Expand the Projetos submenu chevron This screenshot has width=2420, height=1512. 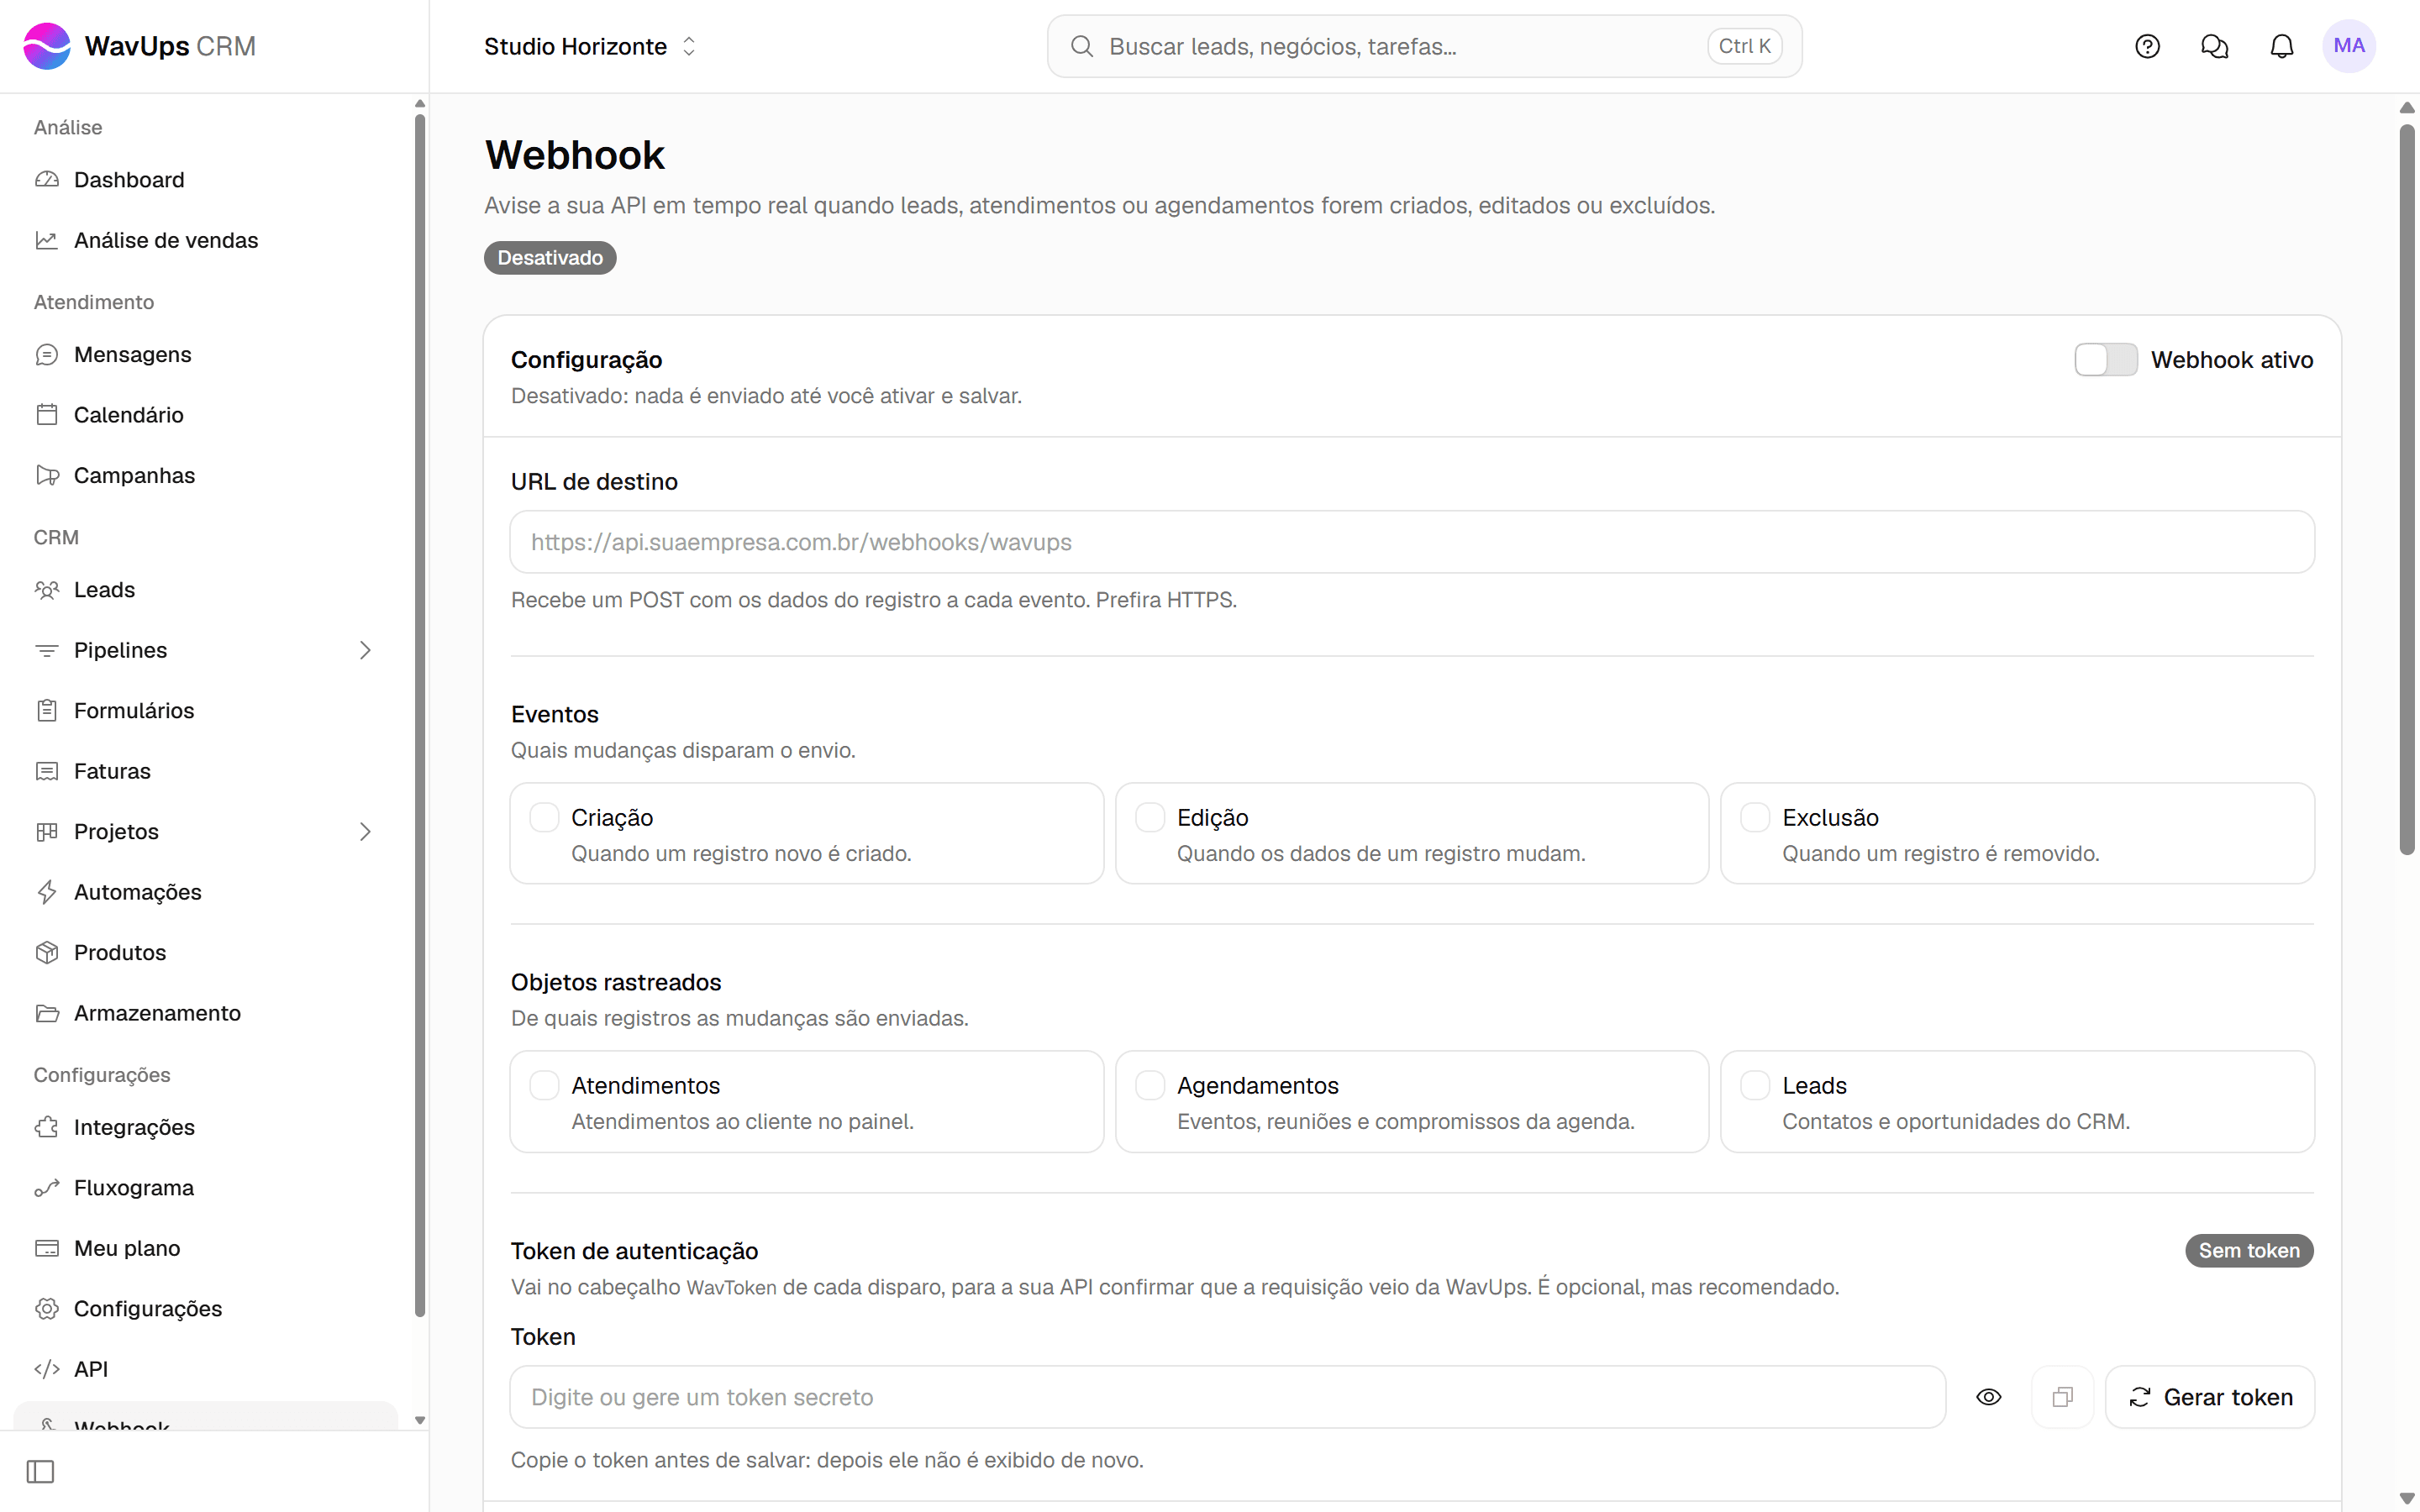pos(365,832)
